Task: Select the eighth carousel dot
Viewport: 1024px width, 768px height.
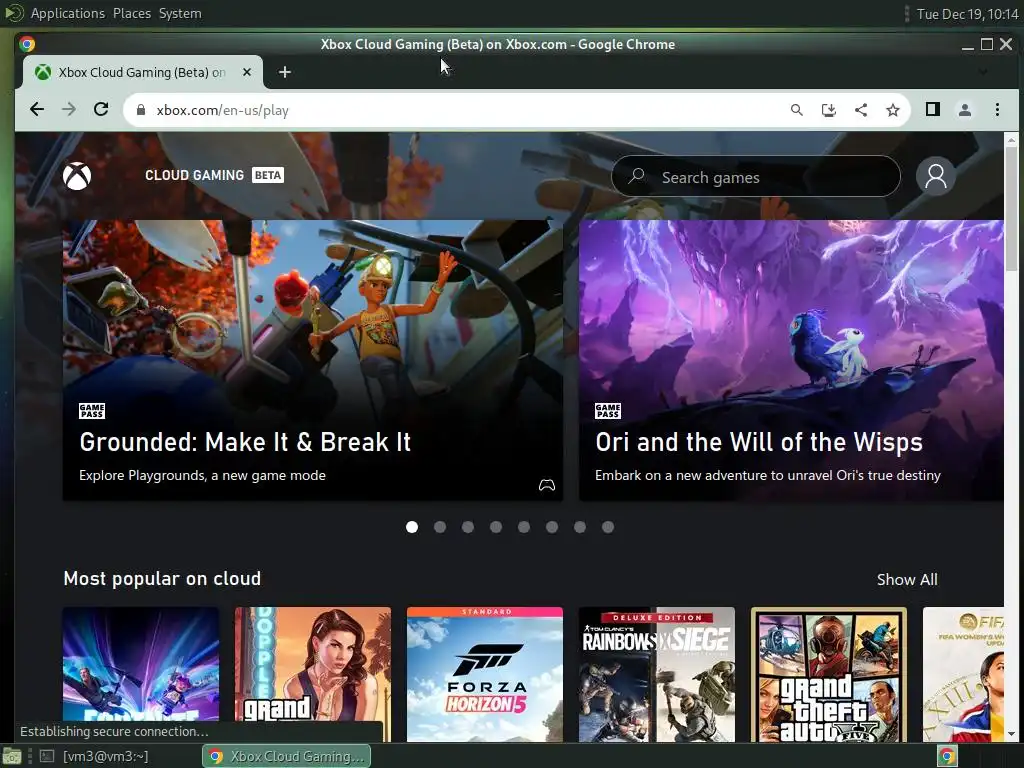Action: (x=608, y=527)
